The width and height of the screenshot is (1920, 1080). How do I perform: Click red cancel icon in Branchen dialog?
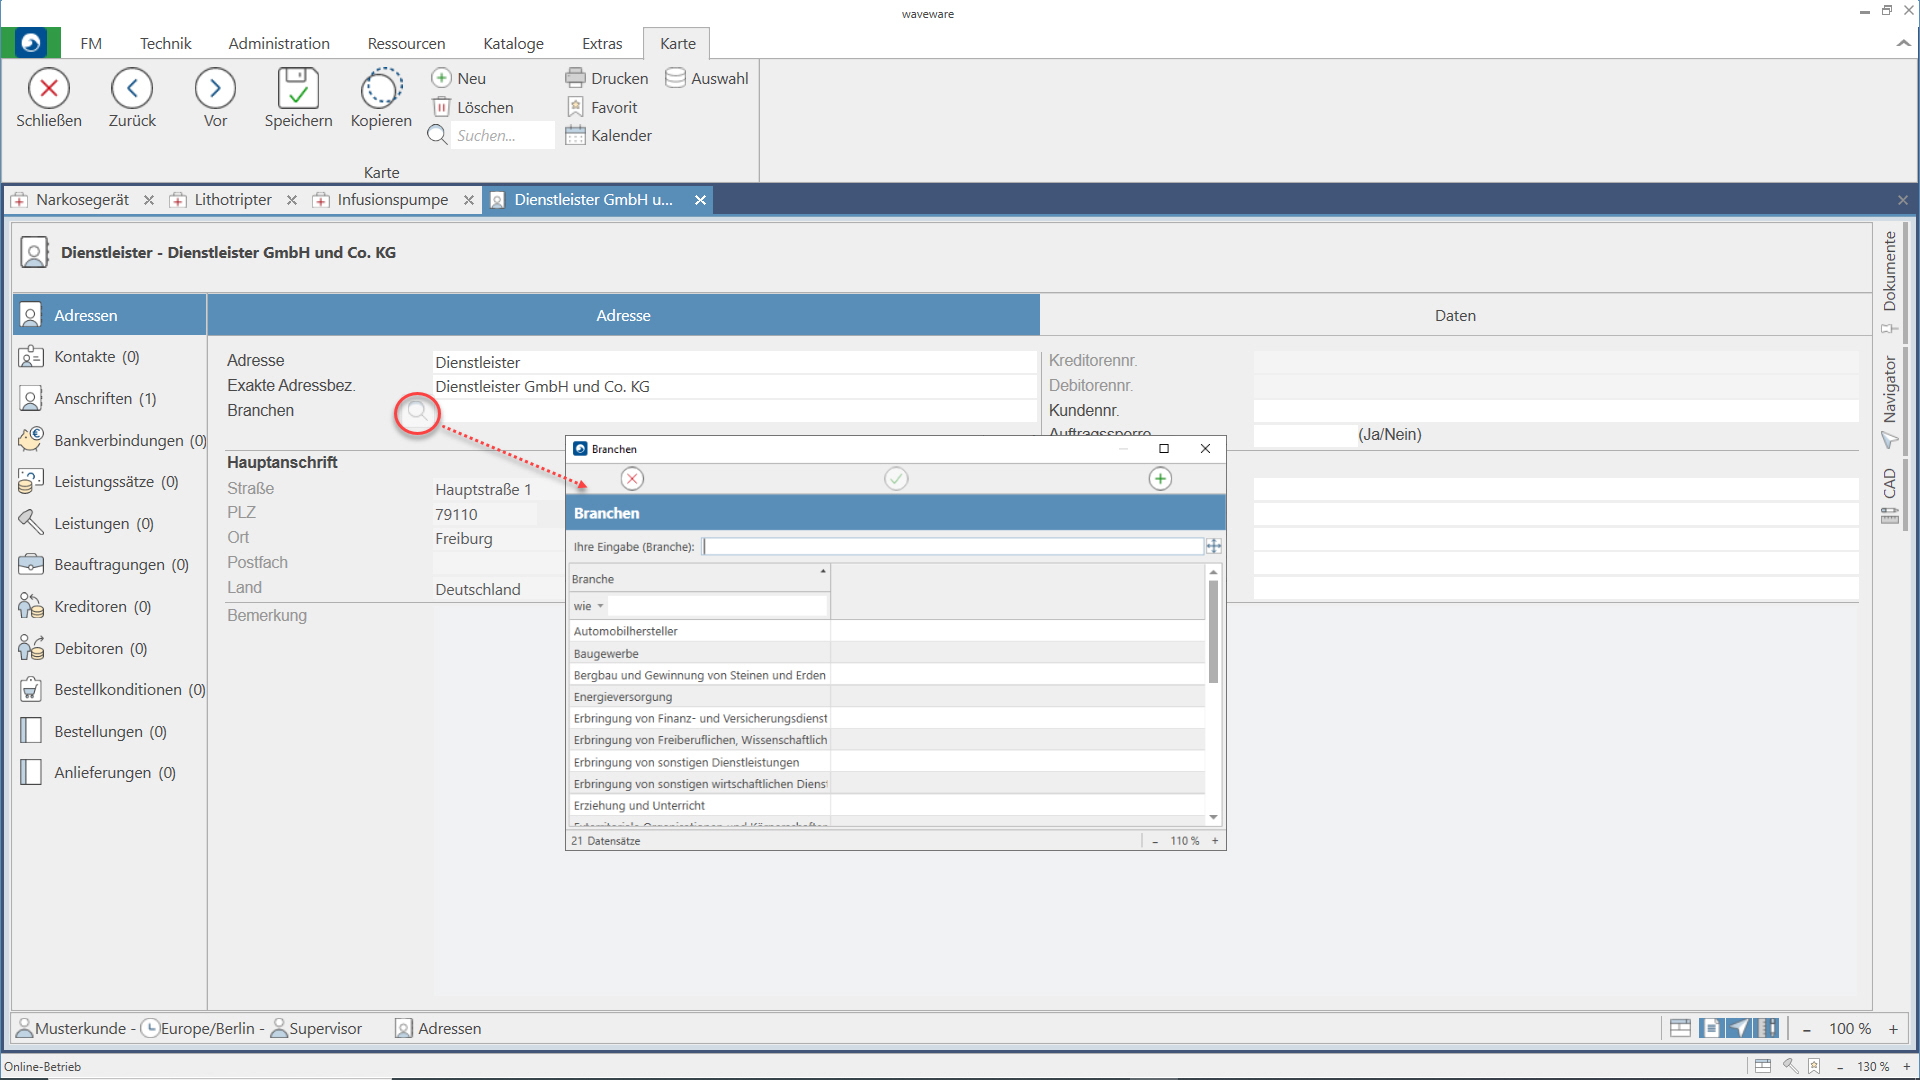tap(632, 479)
